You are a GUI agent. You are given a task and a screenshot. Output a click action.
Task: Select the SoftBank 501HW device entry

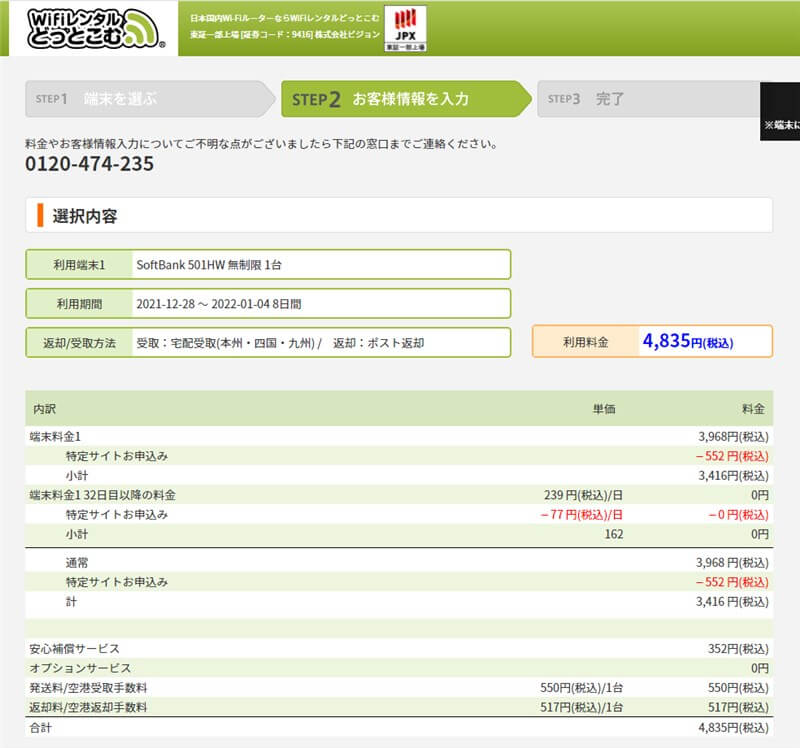[x=212, y=266]
